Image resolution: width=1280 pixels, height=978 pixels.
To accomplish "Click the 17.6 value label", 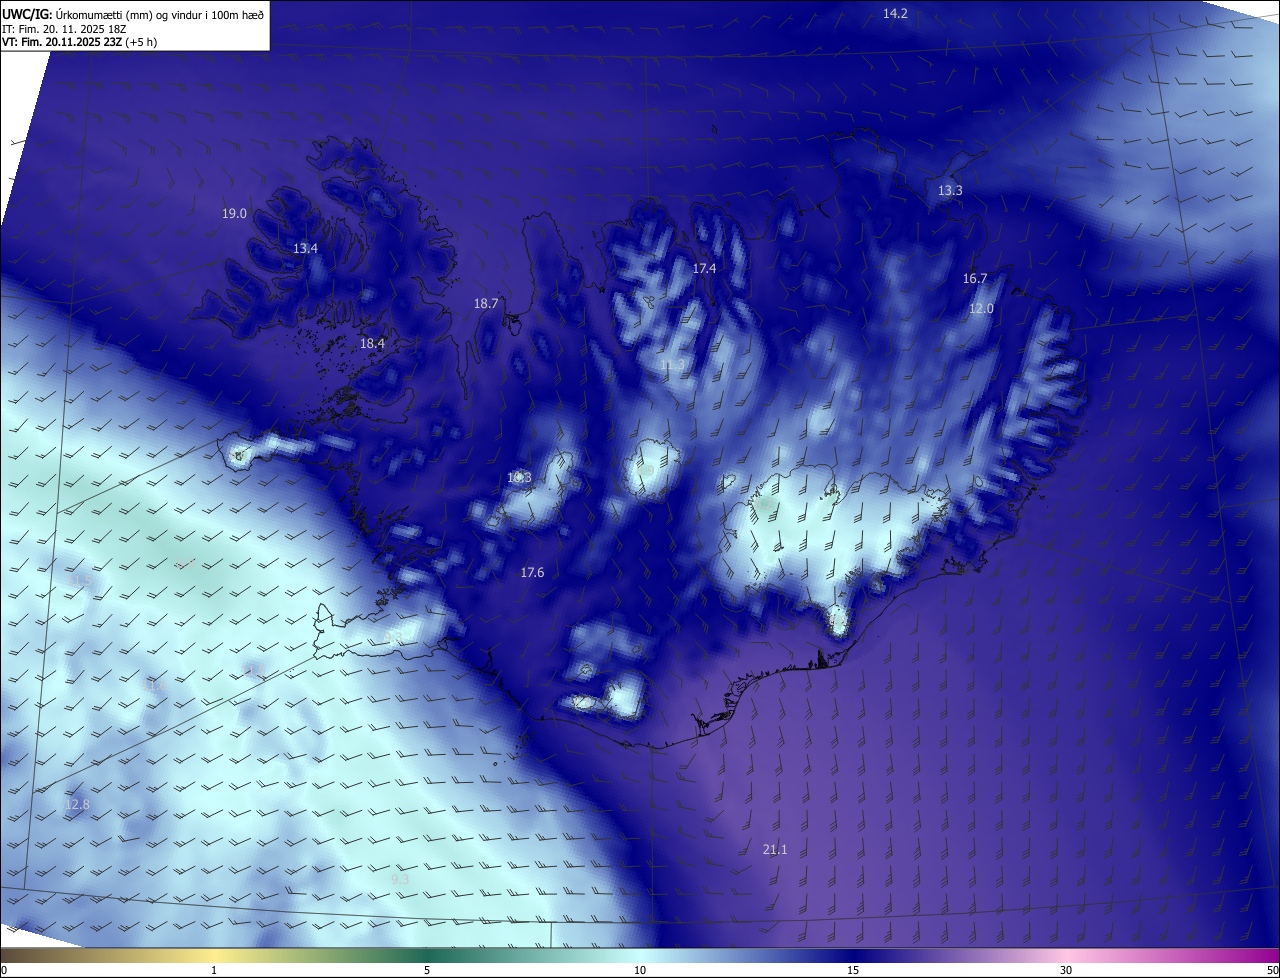I will point(532,572).
